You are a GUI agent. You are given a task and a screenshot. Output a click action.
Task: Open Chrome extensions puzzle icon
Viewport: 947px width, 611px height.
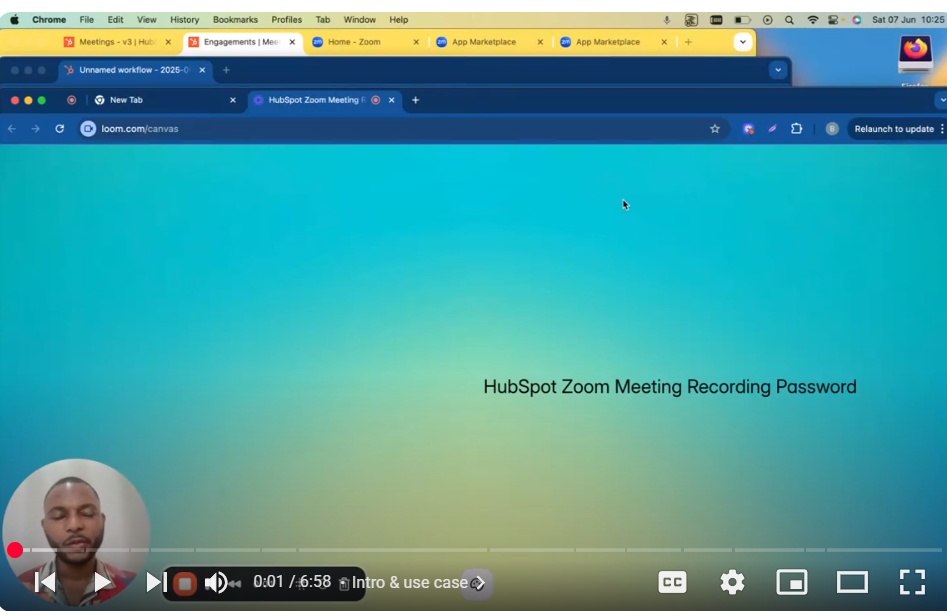[797, 129]
